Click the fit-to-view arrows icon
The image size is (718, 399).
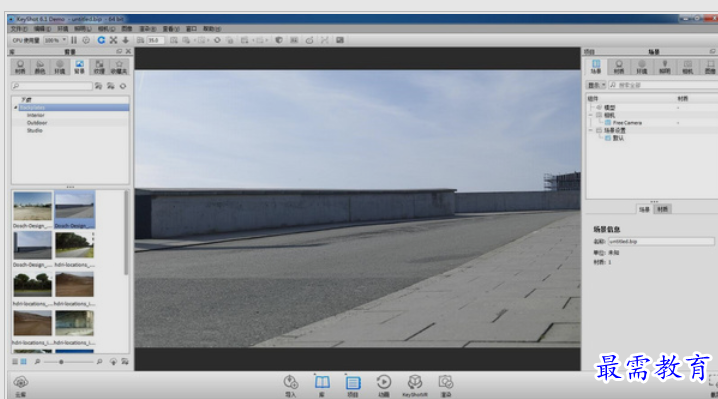pyautogui.click(x=113, y=40)
